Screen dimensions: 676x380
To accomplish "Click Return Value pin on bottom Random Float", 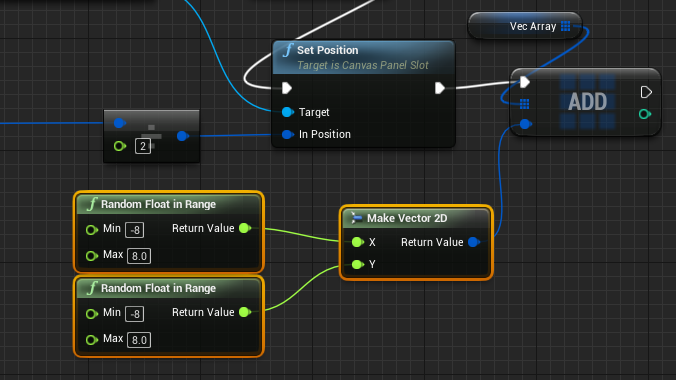I will pos(245,312).
